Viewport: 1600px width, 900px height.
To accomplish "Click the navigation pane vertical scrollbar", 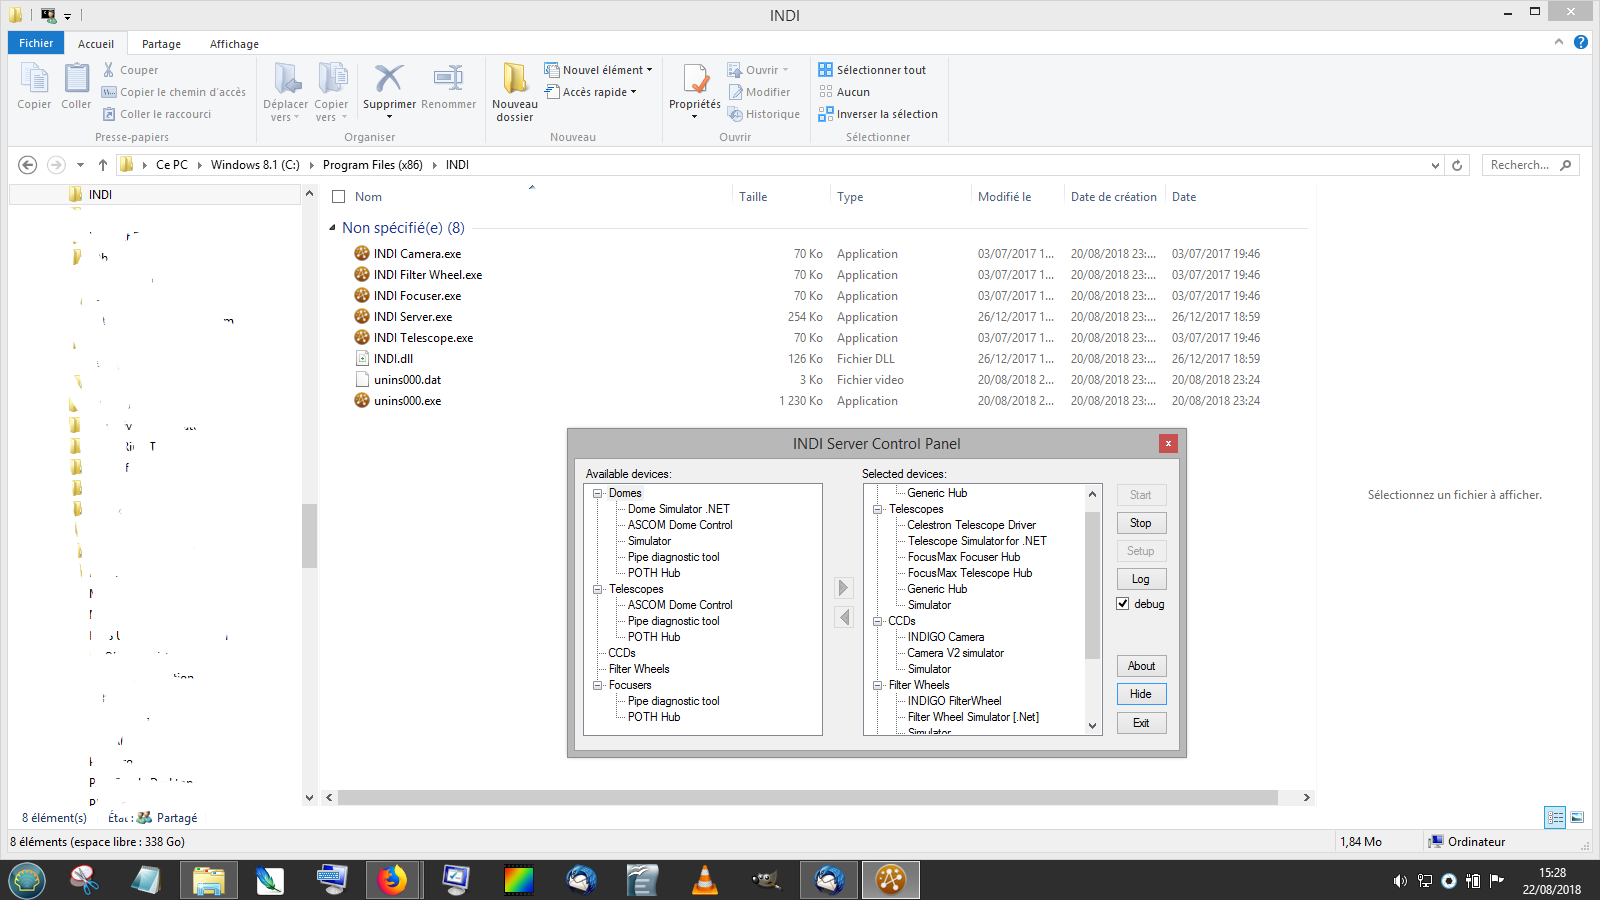I will pos(309,535).
